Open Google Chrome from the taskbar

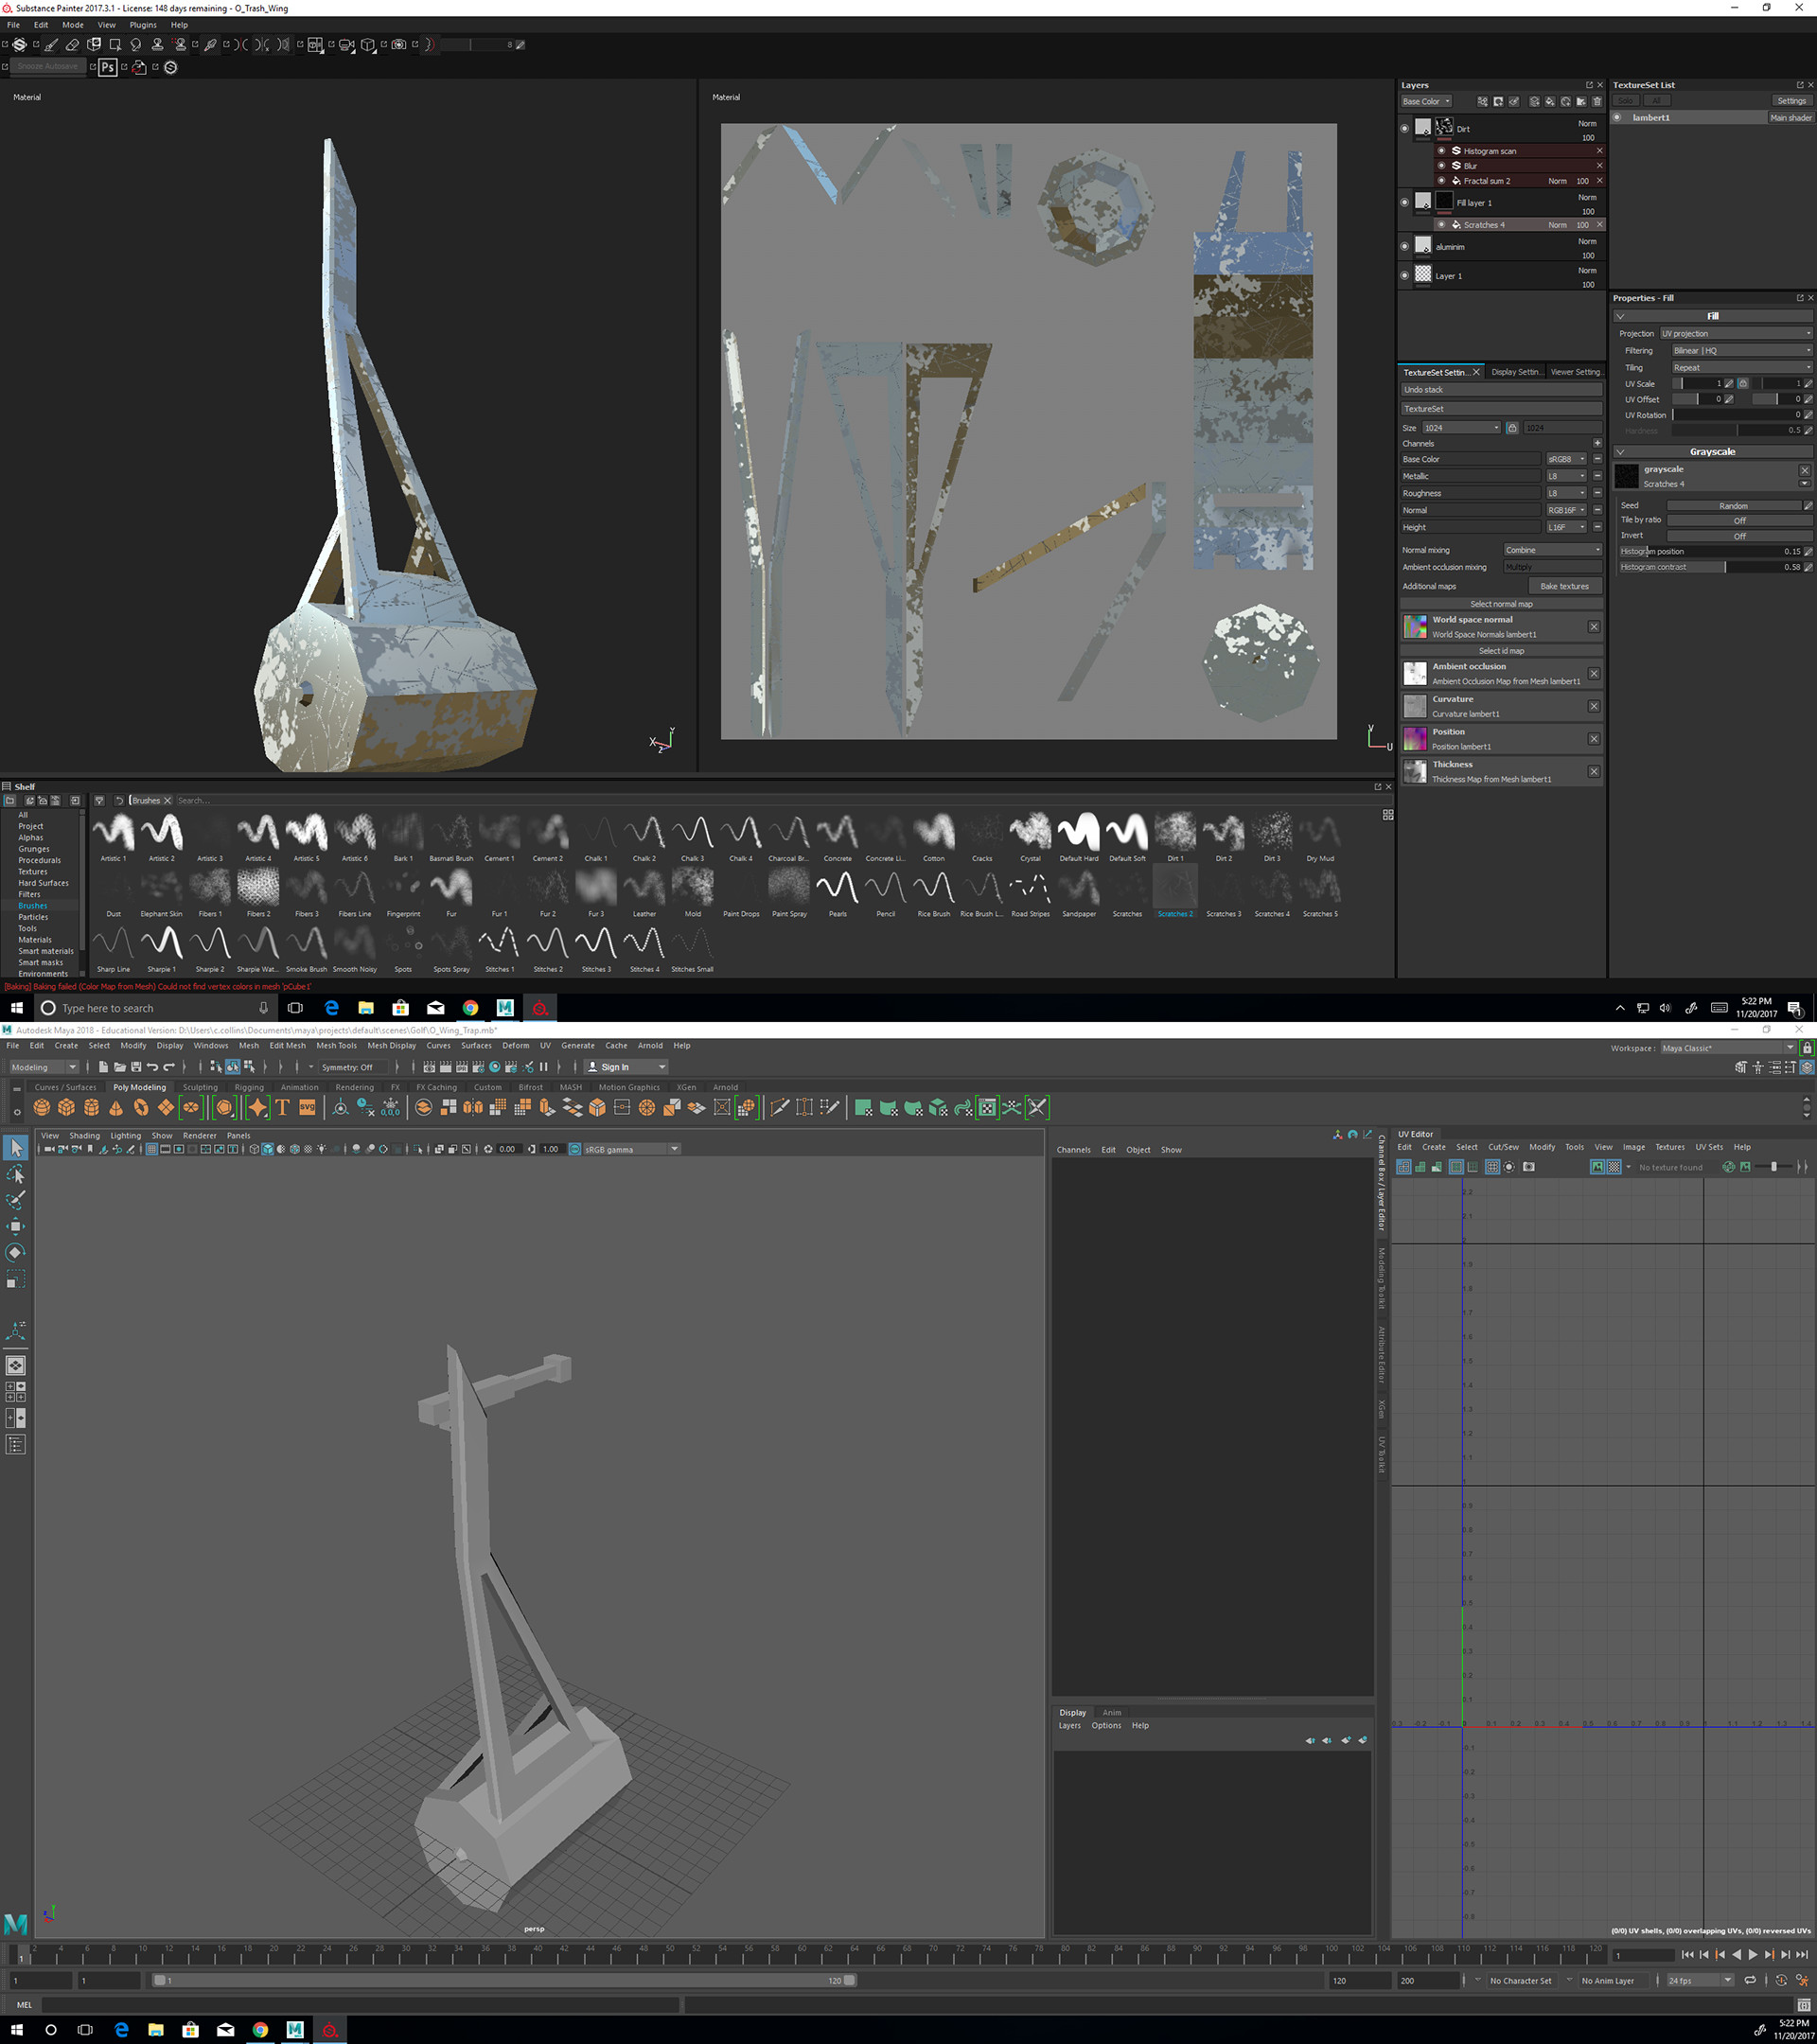coord(470,1007)
